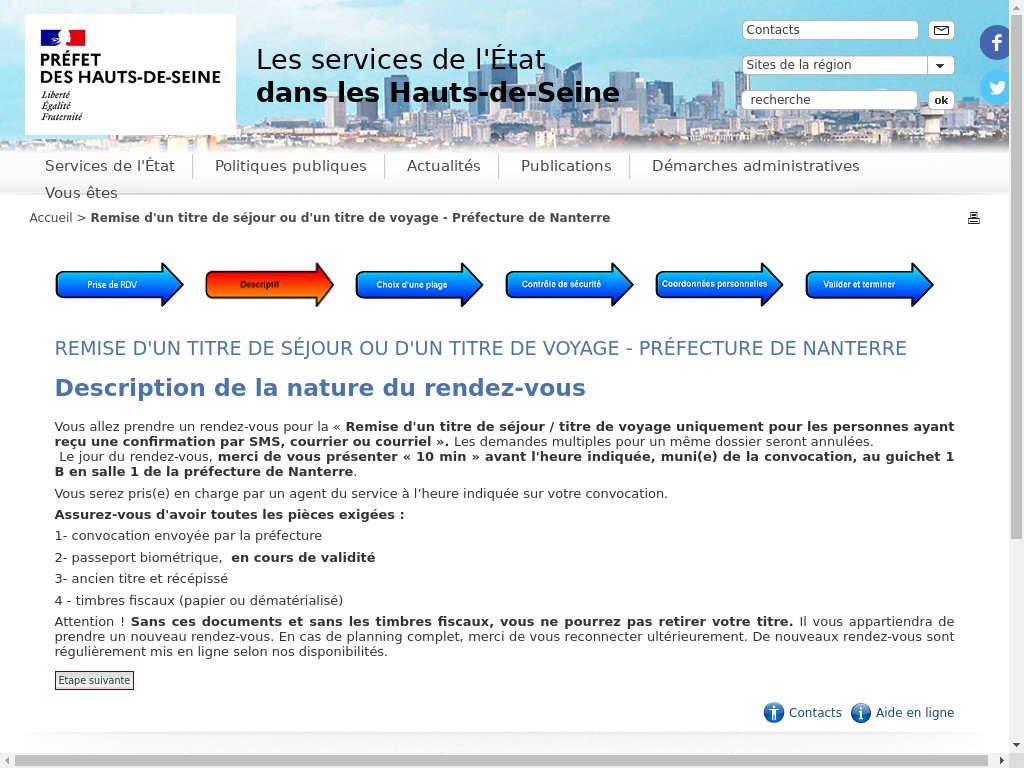Open the 'Publications' menu

566,166
